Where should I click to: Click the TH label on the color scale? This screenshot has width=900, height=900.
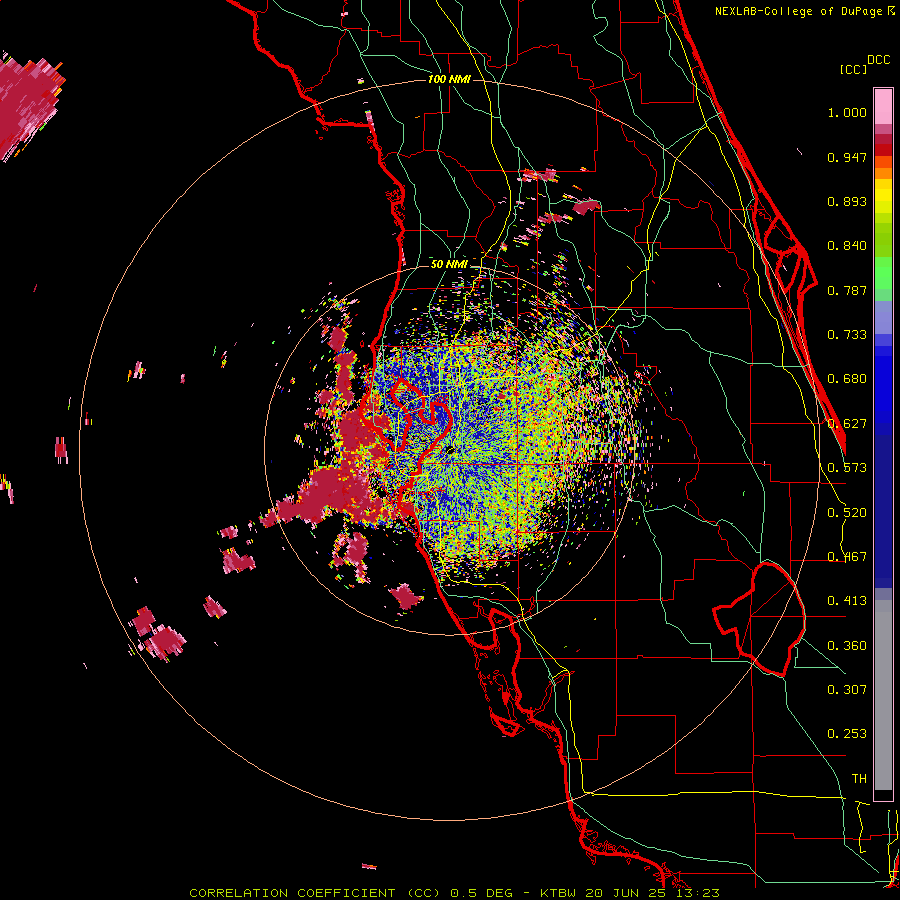pyautogui.click(x=859, y=779)
